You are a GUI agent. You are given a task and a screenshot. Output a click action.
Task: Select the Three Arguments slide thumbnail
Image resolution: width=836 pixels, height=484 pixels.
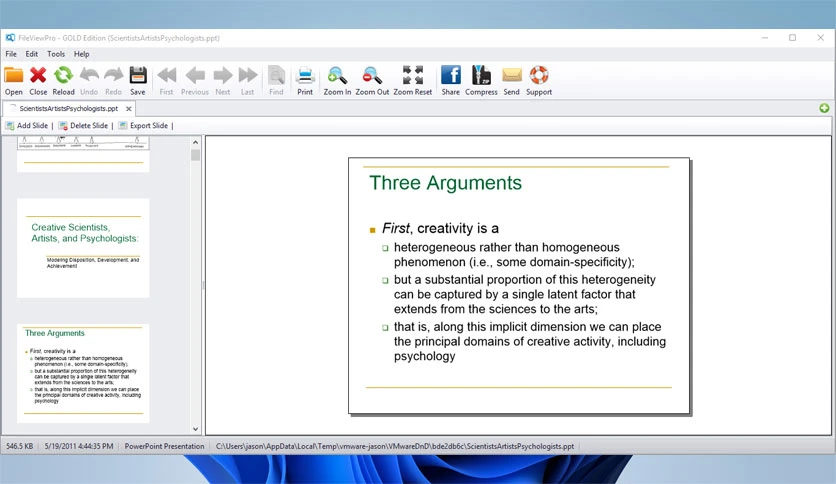[x=83, y=373]
